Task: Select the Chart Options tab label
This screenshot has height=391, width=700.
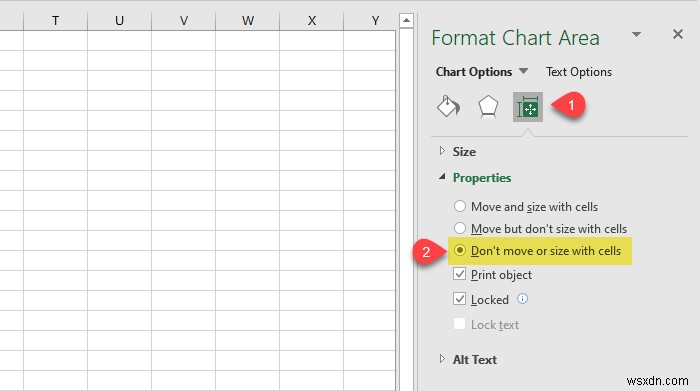Action: pos(474,72)
